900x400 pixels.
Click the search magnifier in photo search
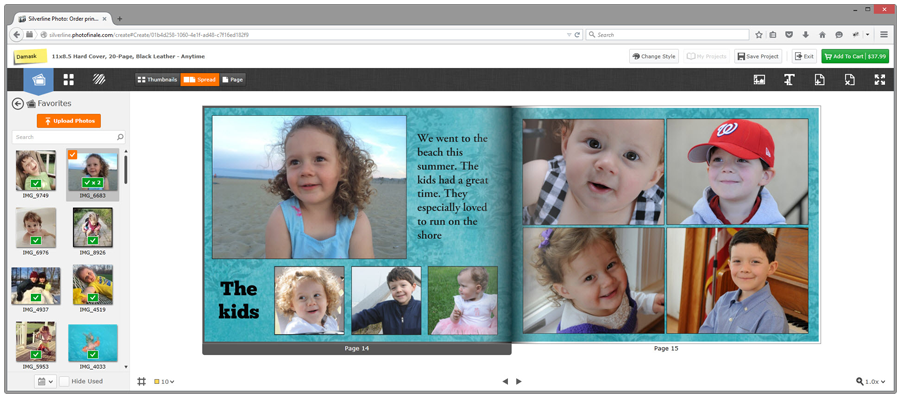coord(120,137)
